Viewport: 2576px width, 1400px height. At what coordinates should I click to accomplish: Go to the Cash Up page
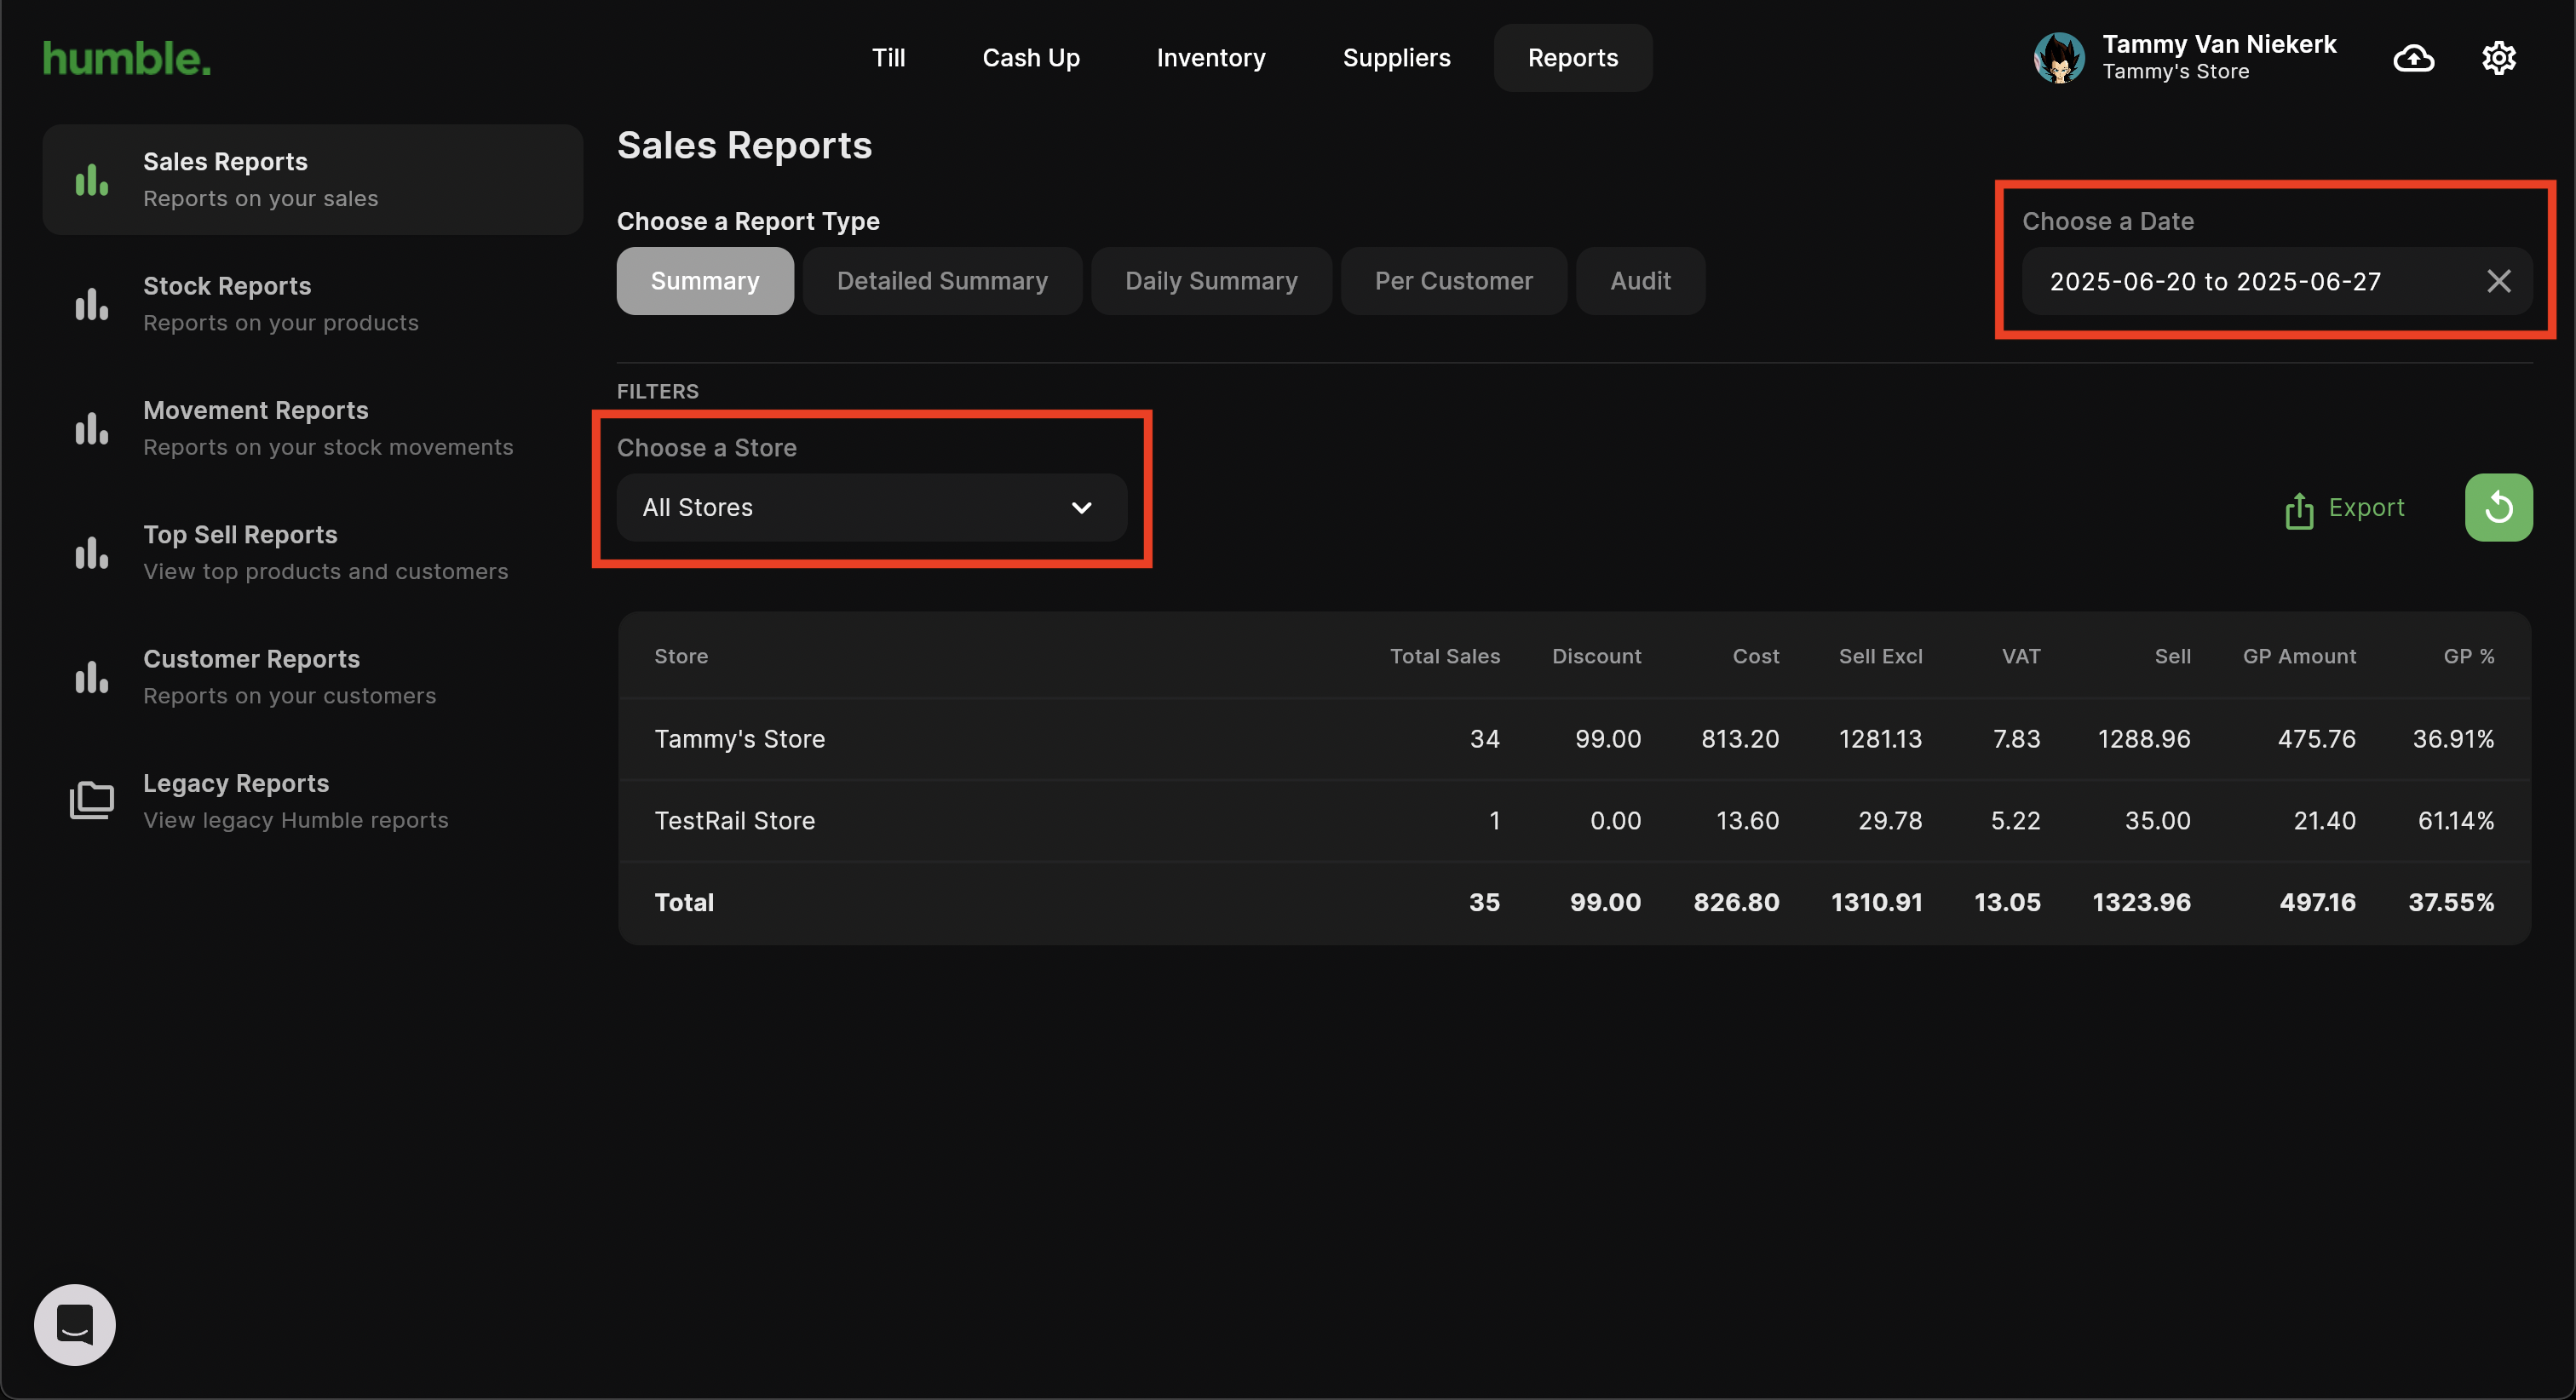(1030, 58)
